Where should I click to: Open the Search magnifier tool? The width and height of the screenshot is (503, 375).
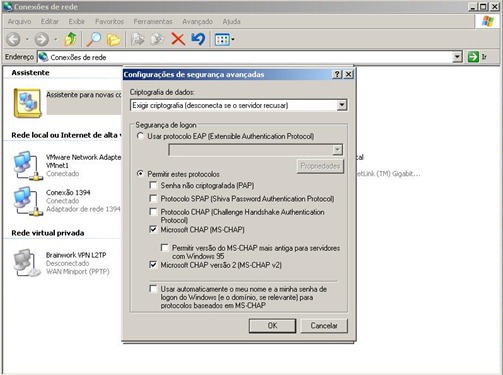[x=94, y=39]
